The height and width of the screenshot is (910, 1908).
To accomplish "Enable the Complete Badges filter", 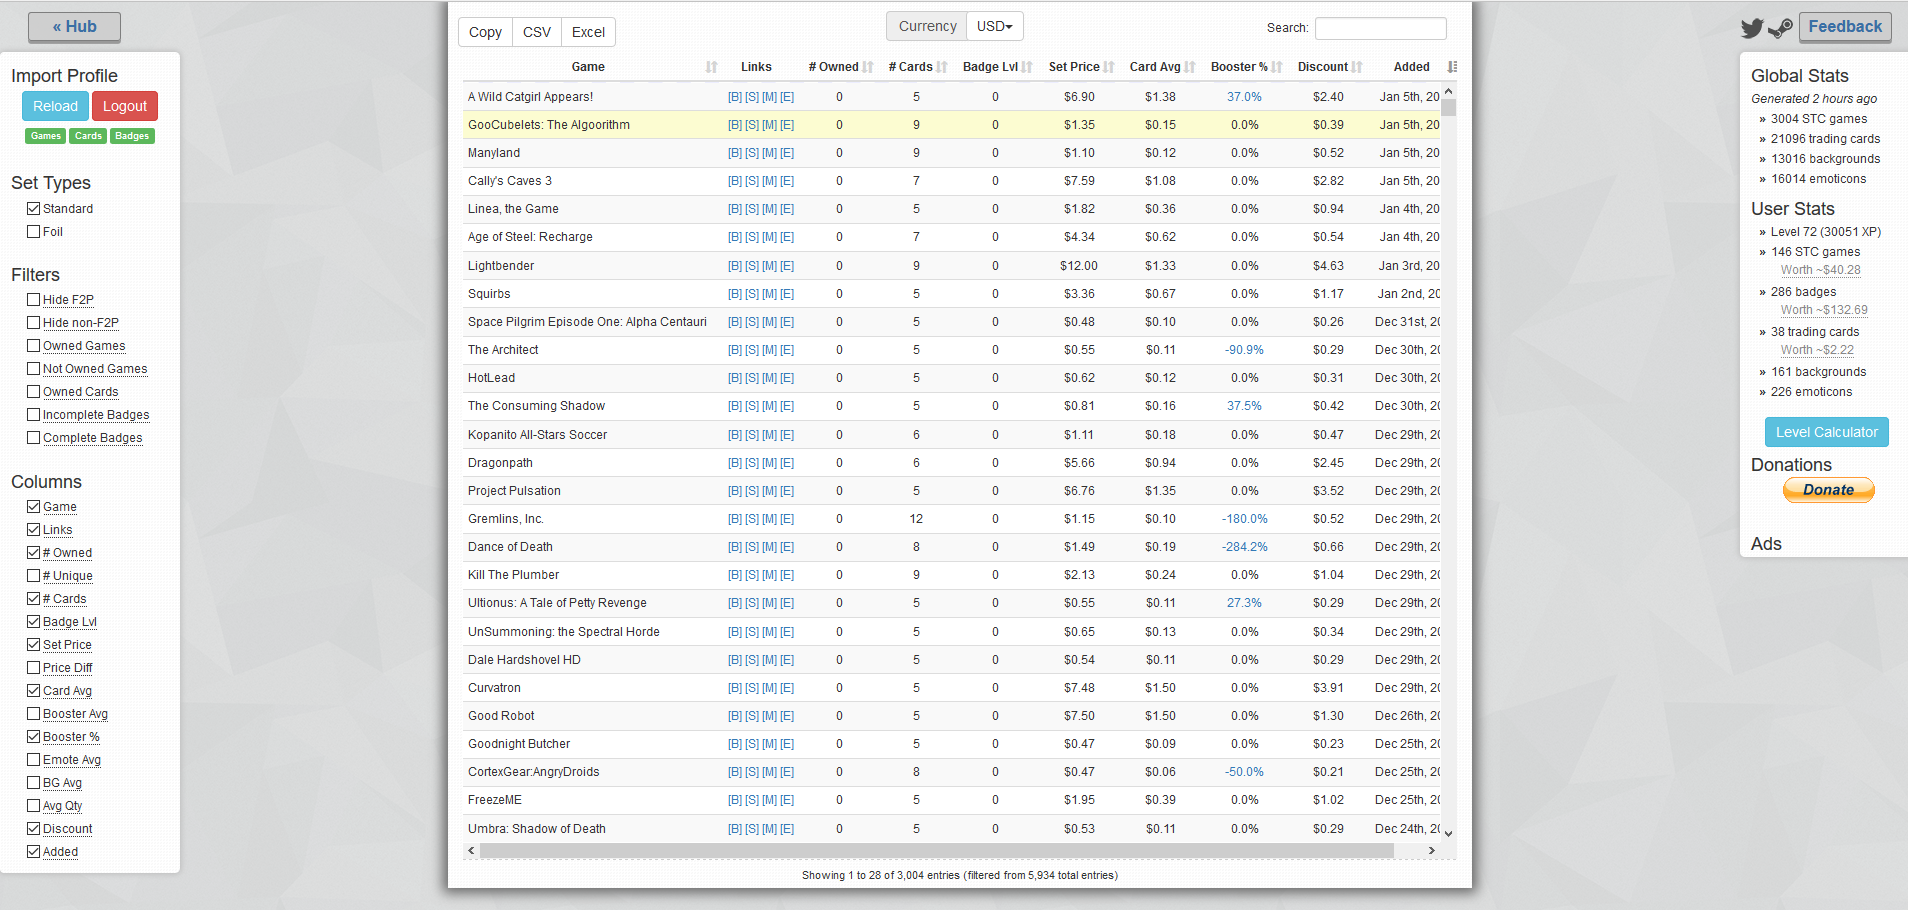I will pos(34,437).
